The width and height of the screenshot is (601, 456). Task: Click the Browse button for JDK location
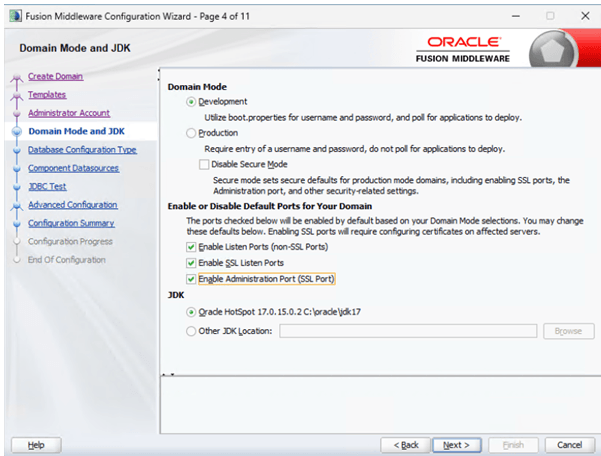[x=568, y=331]
